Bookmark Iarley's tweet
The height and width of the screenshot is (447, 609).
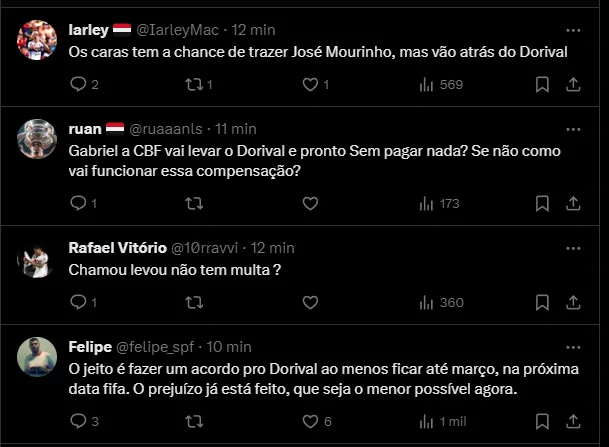point(542,85)
